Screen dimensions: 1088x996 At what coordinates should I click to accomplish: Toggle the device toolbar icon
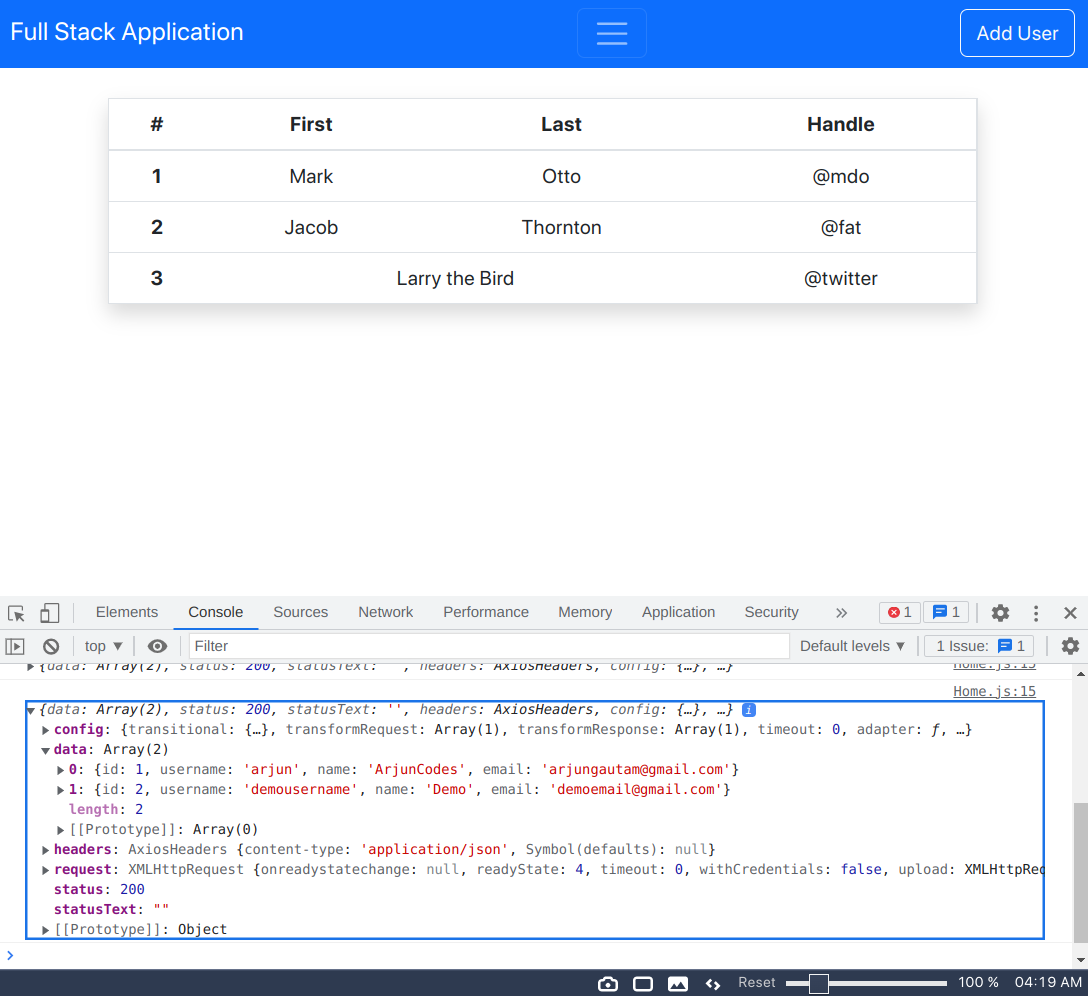(49, 613)
